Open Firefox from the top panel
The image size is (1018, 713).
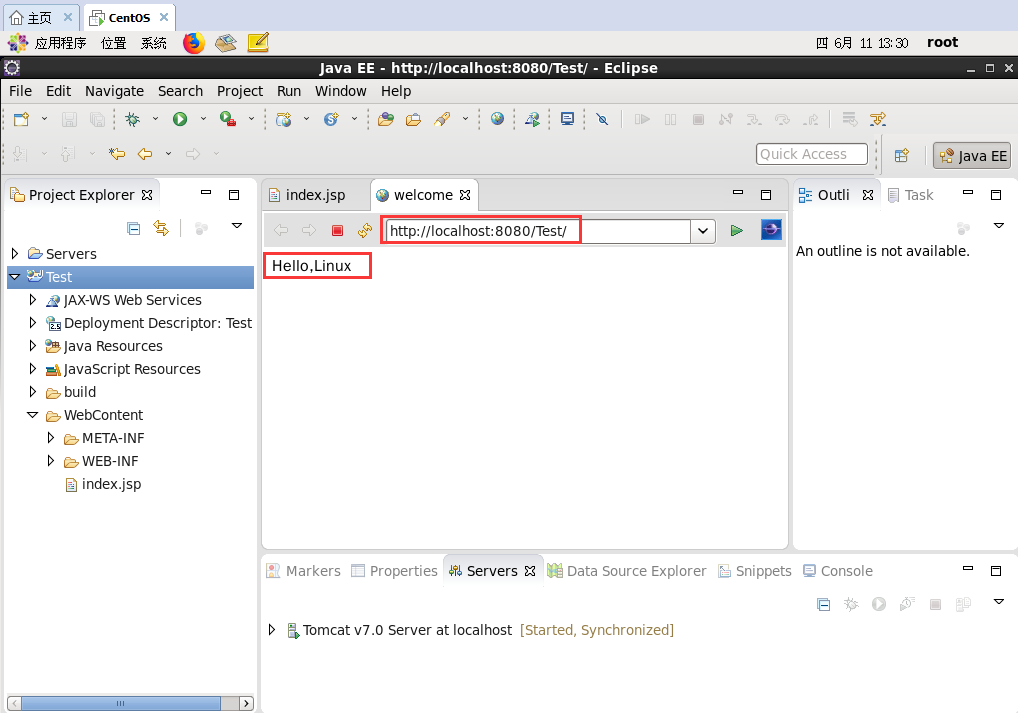193,43
